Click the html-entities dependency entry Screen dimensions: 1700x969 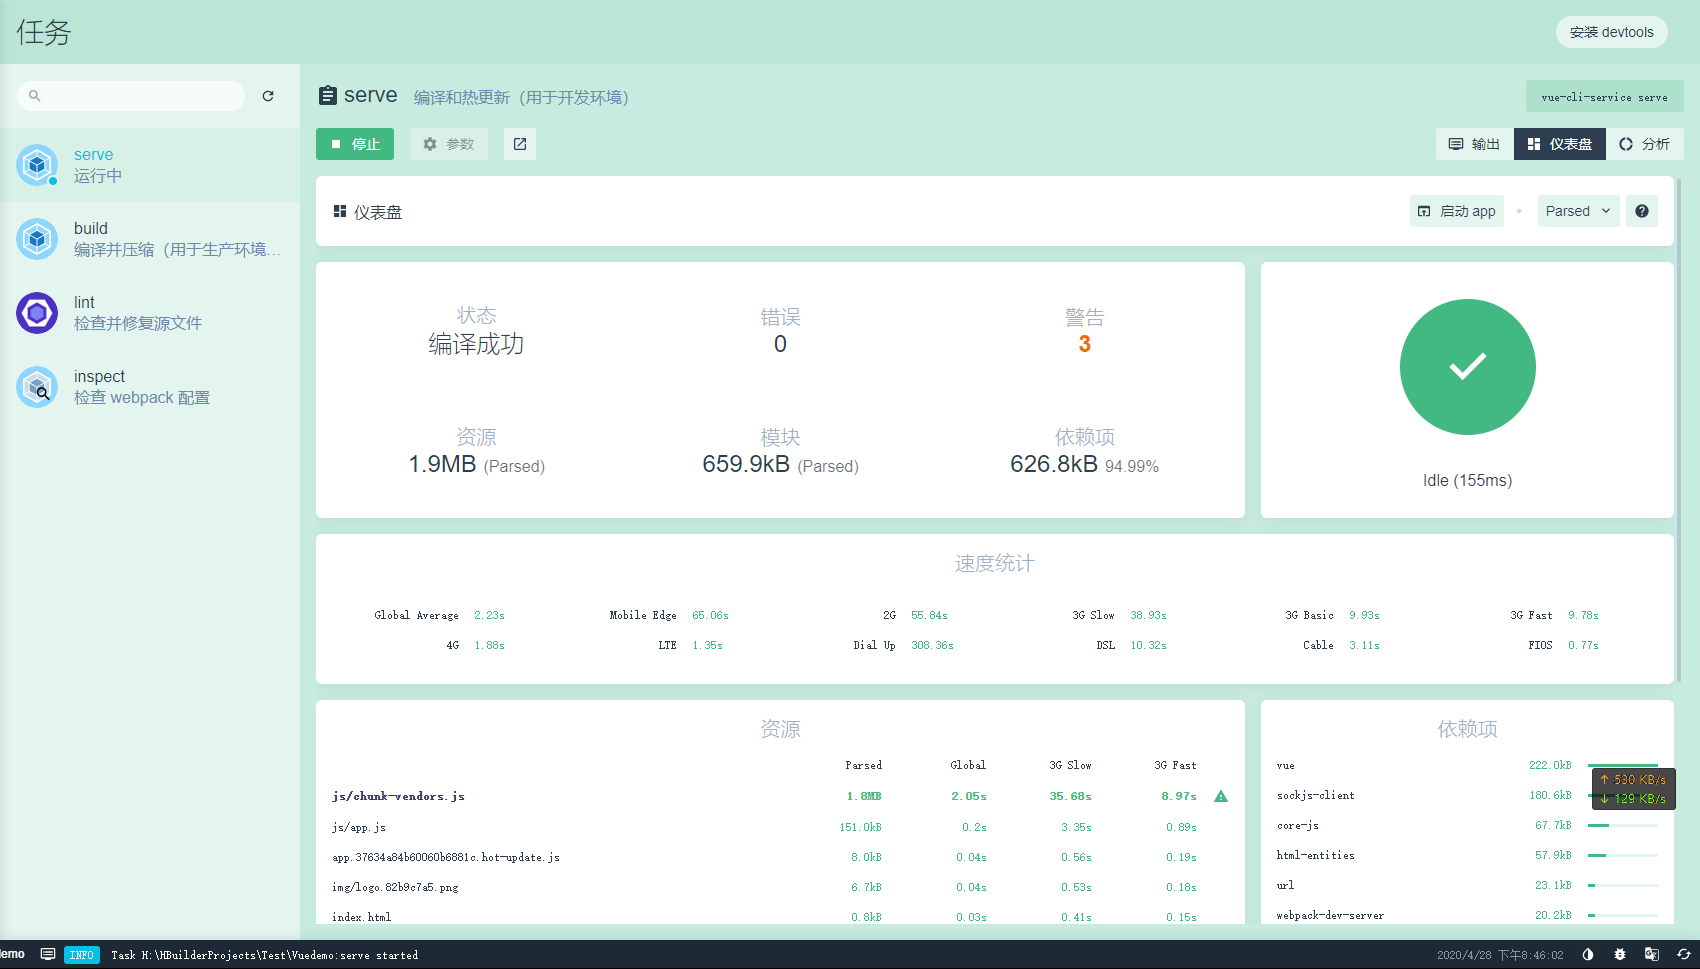tap(1316, 855)
